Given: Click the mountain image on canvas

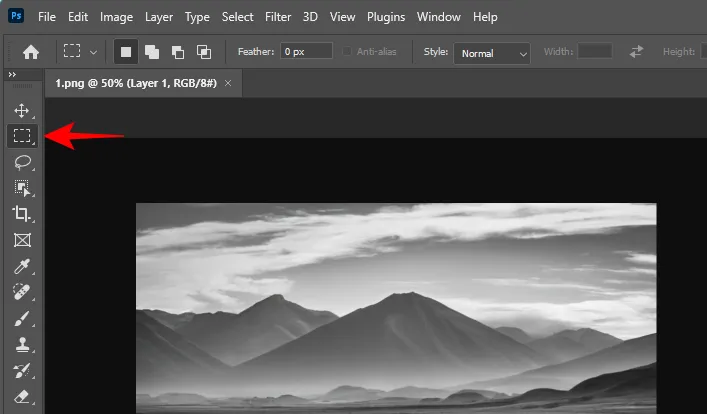Looking at the screenshot, I should pyautogui.click(x=396, y=308).
